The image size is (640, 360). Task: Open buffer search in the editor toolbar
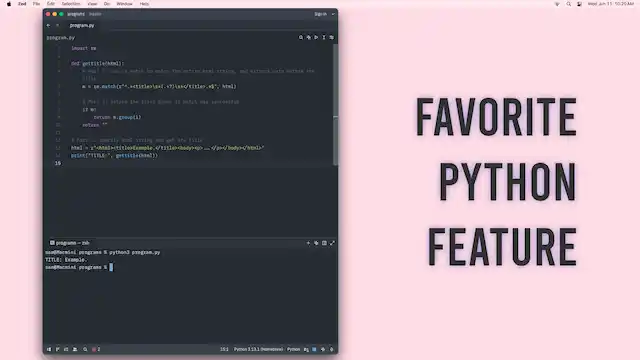coord(301,38)
